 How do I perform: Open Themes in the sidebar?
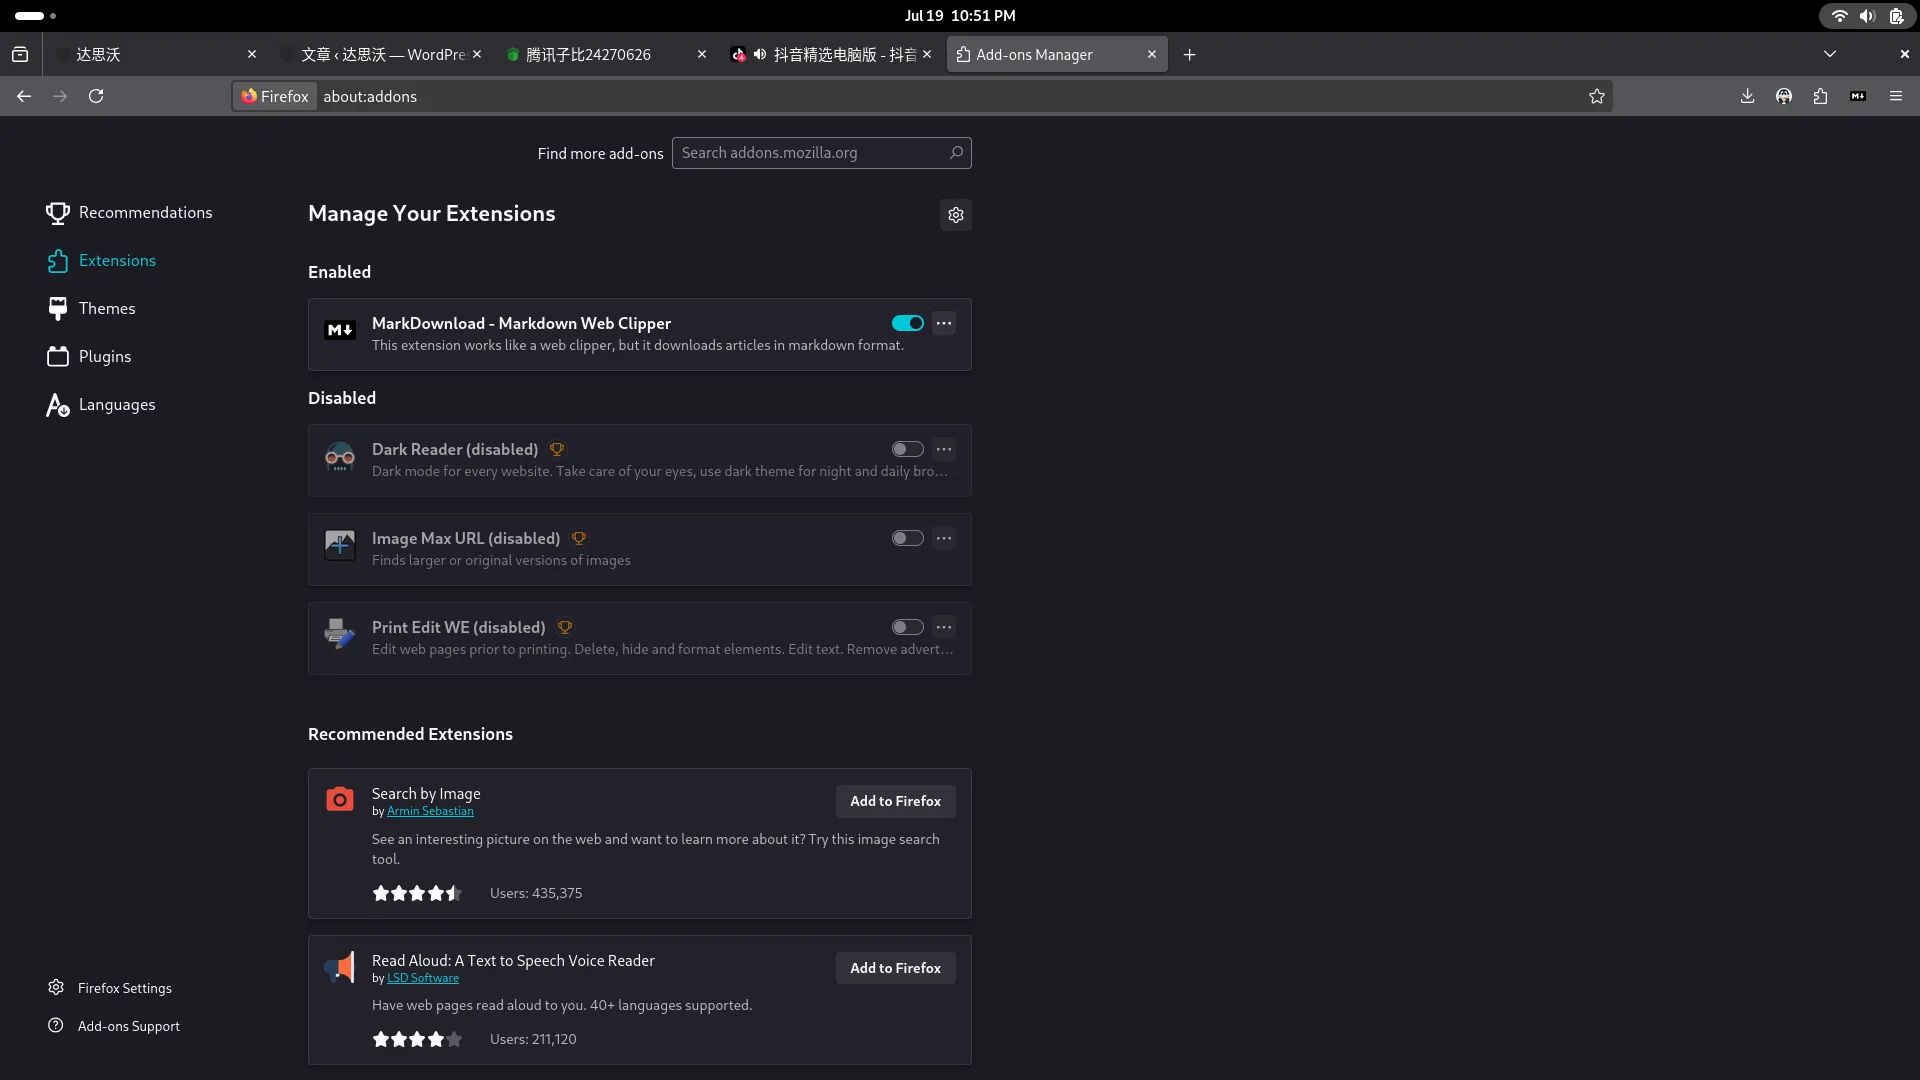coord(91,309)
